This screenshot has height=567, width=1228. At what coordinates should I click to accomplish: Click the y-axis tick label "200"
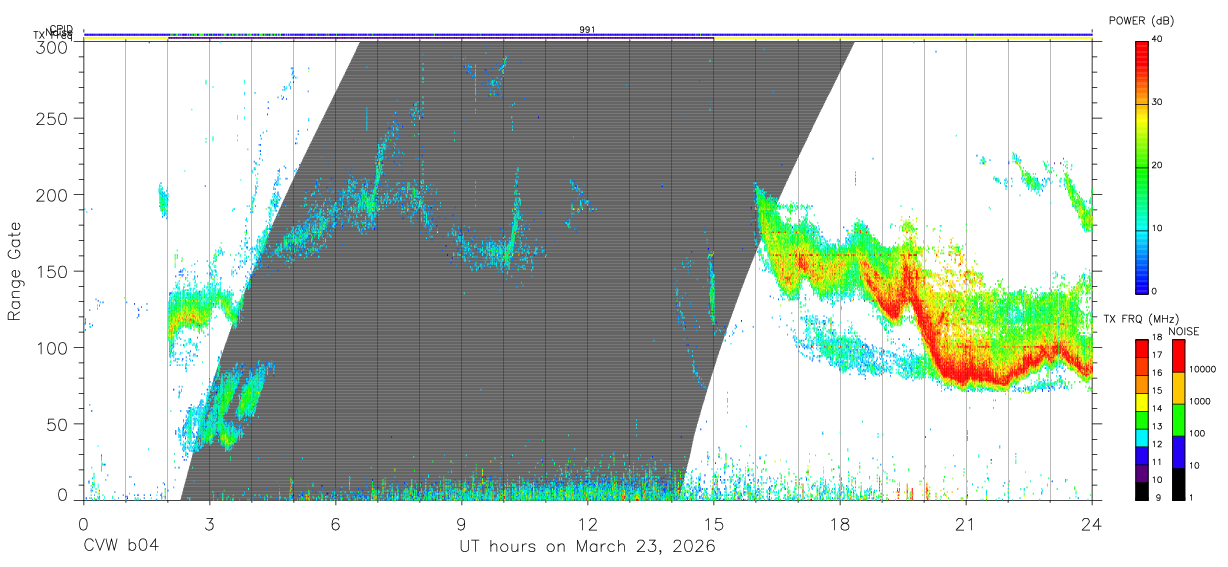point(51,195)
